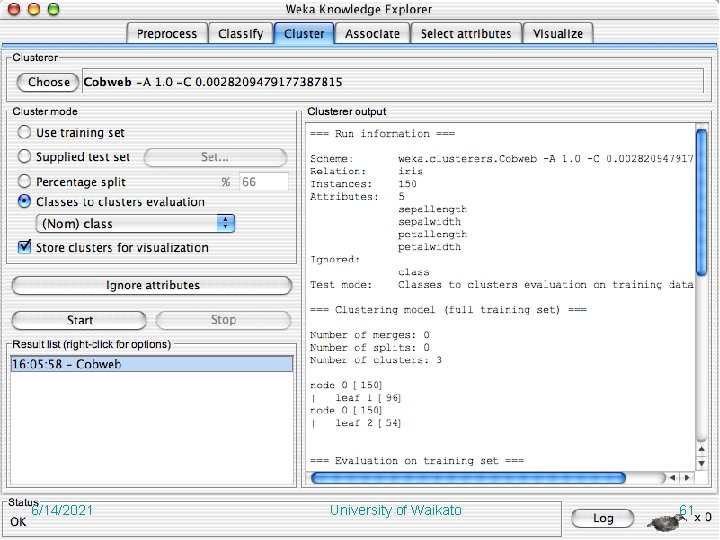Click the 'Number of merges: 0' line
Image resolution: width=720 pixels, height=540 pixels.
(x=370, y=335)
